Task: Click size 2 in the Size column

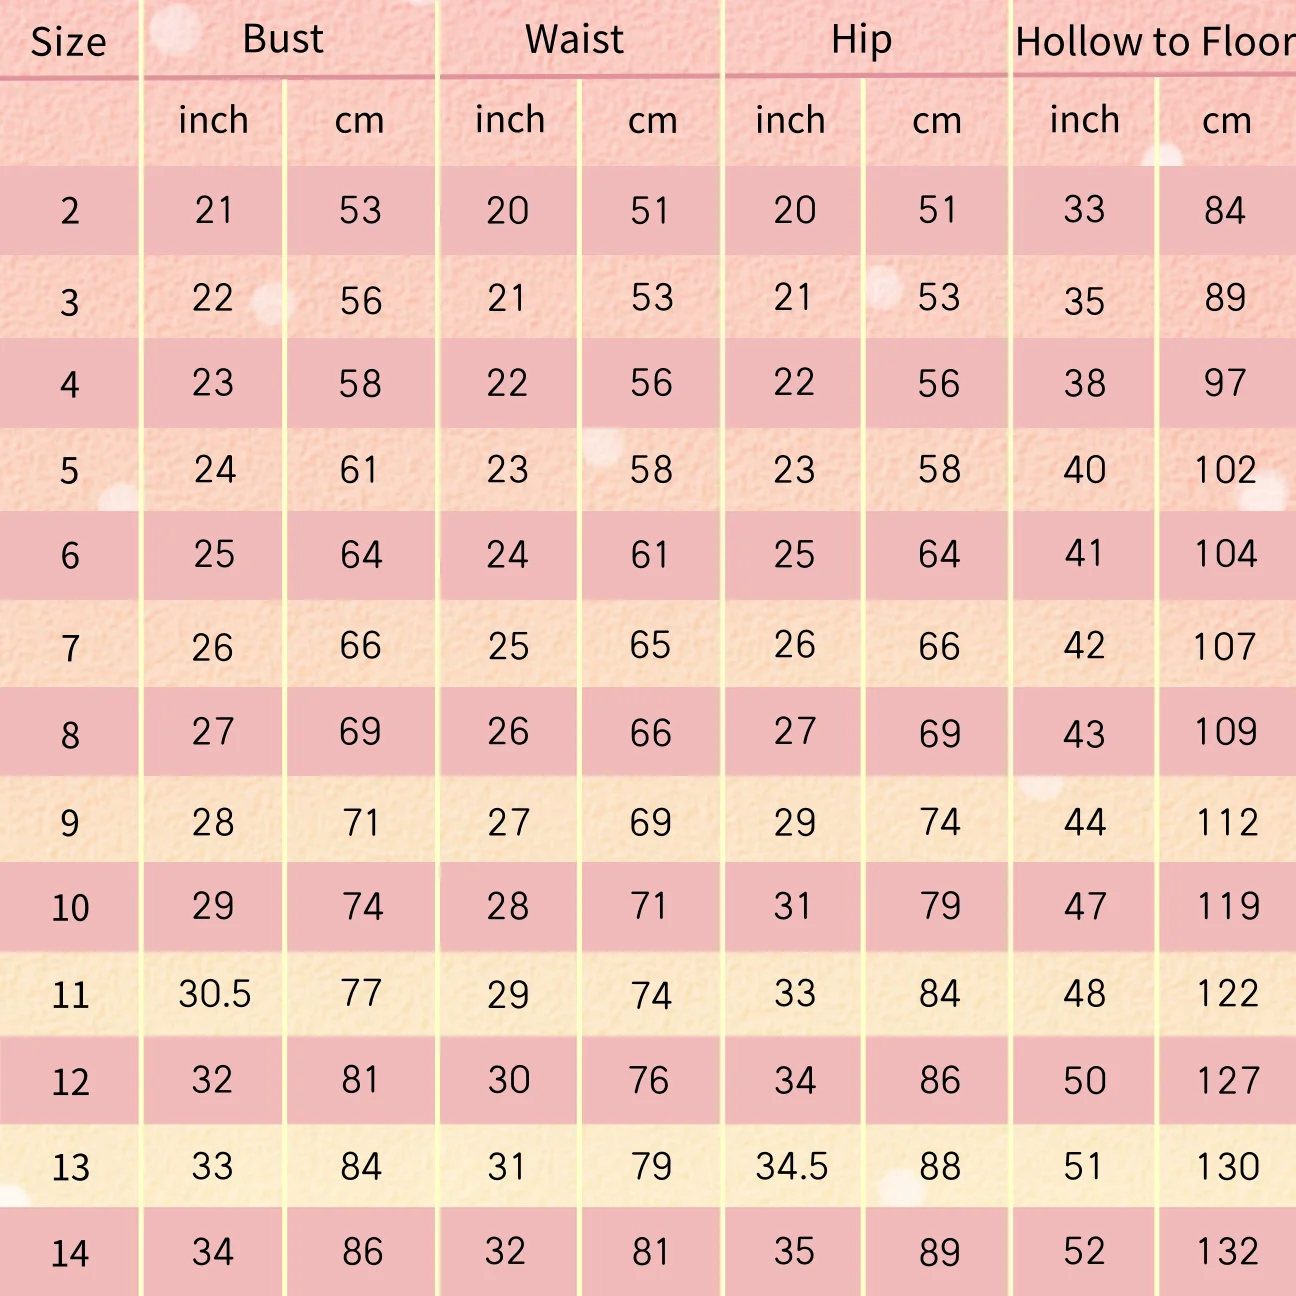Action: point(70,211)
